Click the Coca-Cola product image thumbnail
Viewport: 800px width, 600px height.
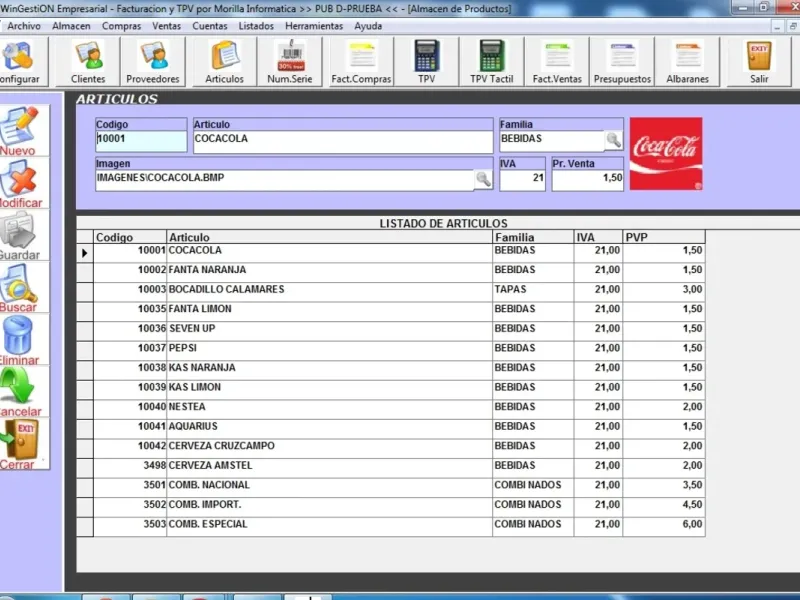(x=665, y=154)
